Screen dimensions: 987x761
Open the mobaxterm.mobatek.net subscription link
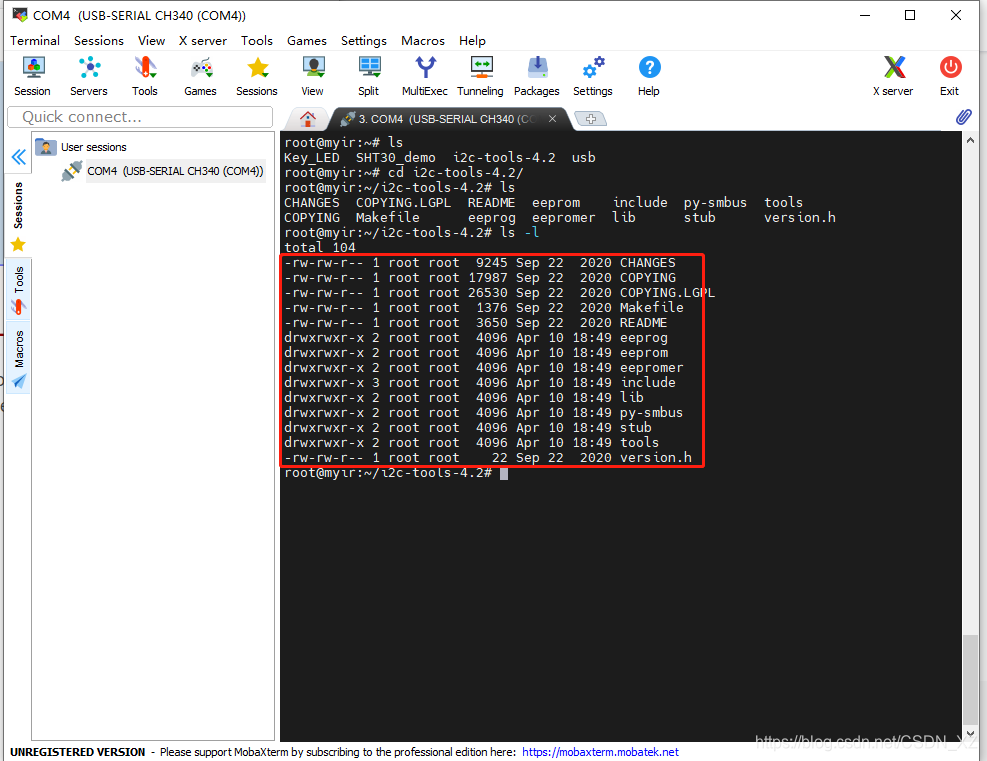click(x=600, y=752)
